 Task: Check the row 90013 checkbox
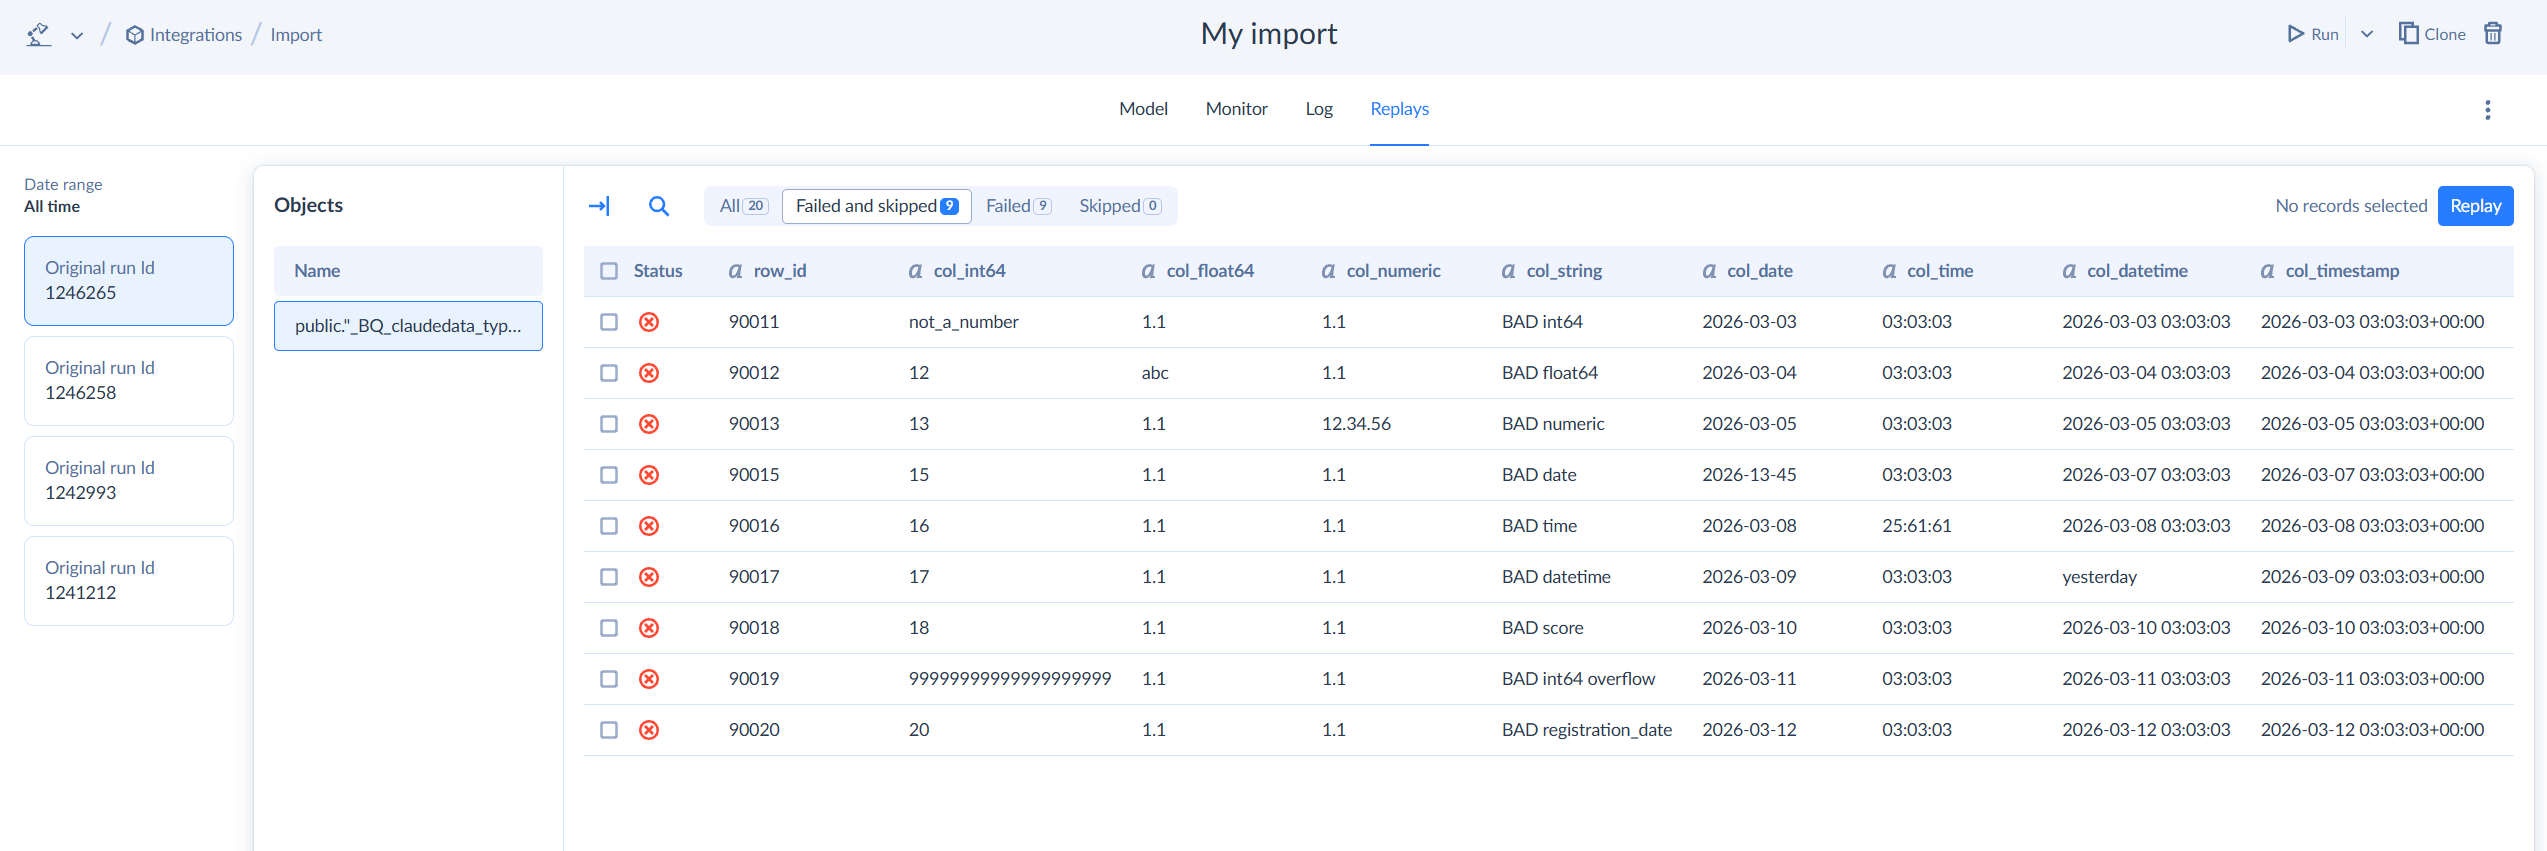(609, 424)
